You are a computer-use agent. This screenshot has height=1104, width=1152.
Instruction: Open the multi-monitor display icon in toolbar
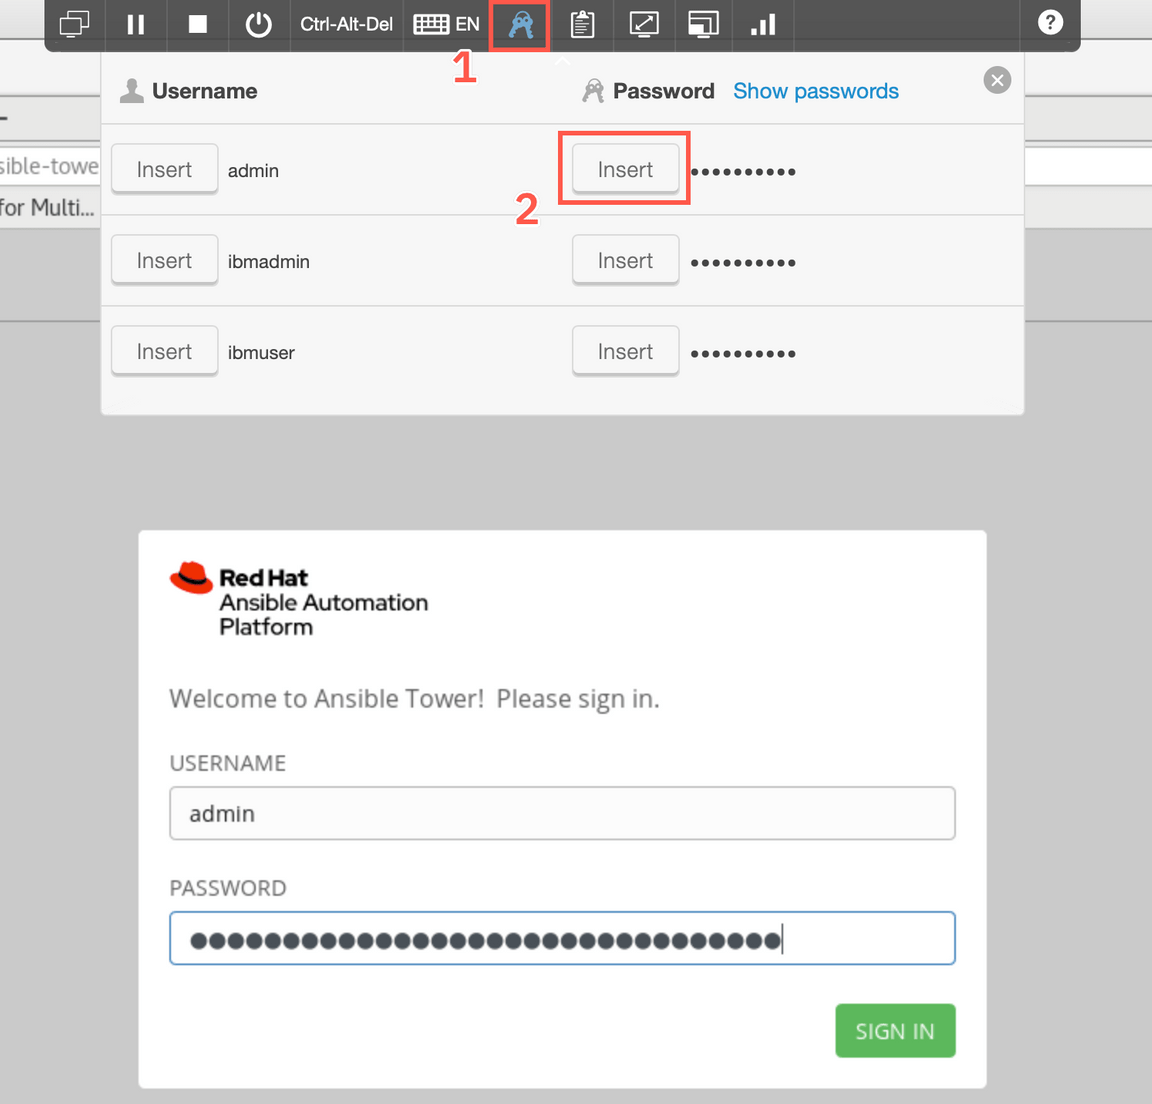click(x=74, y=24)
